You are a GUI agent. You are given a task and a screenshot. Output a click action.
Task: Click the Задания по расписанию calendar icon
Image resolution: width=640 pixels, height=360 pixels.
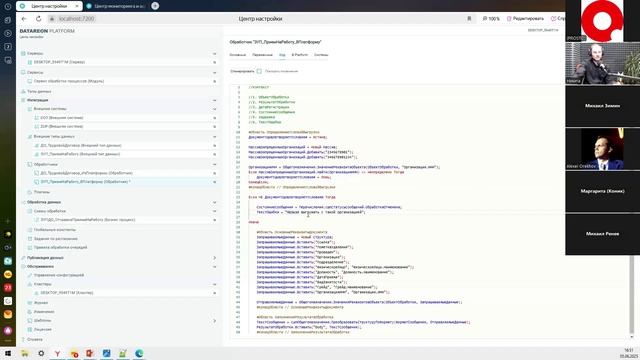tap(30, 238)
